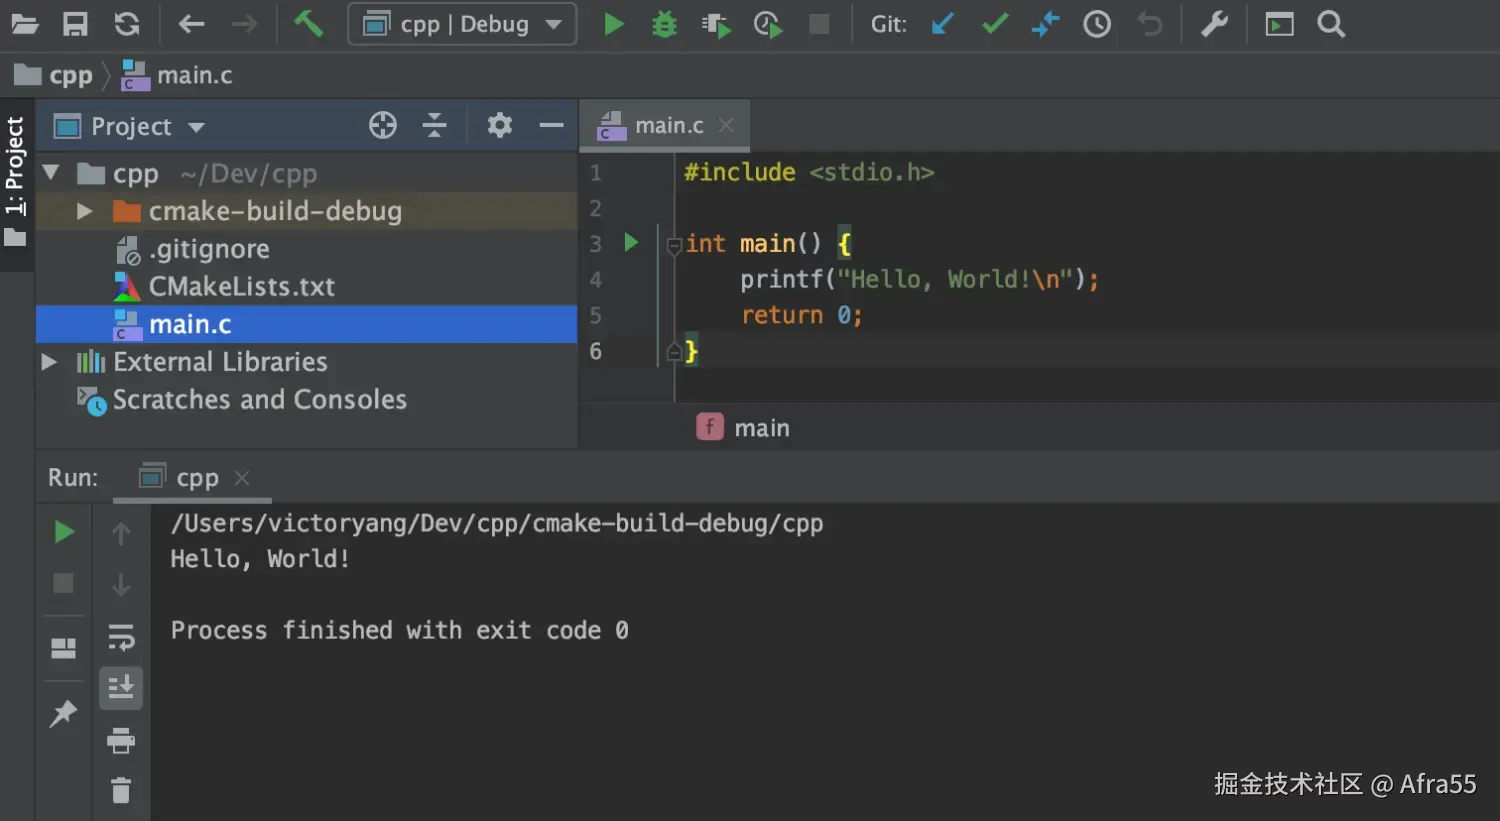The height and width of the screenshot is (821, 1500).
Task: Click the main.c breadcrumb
Action: click(x=177, y=75)
